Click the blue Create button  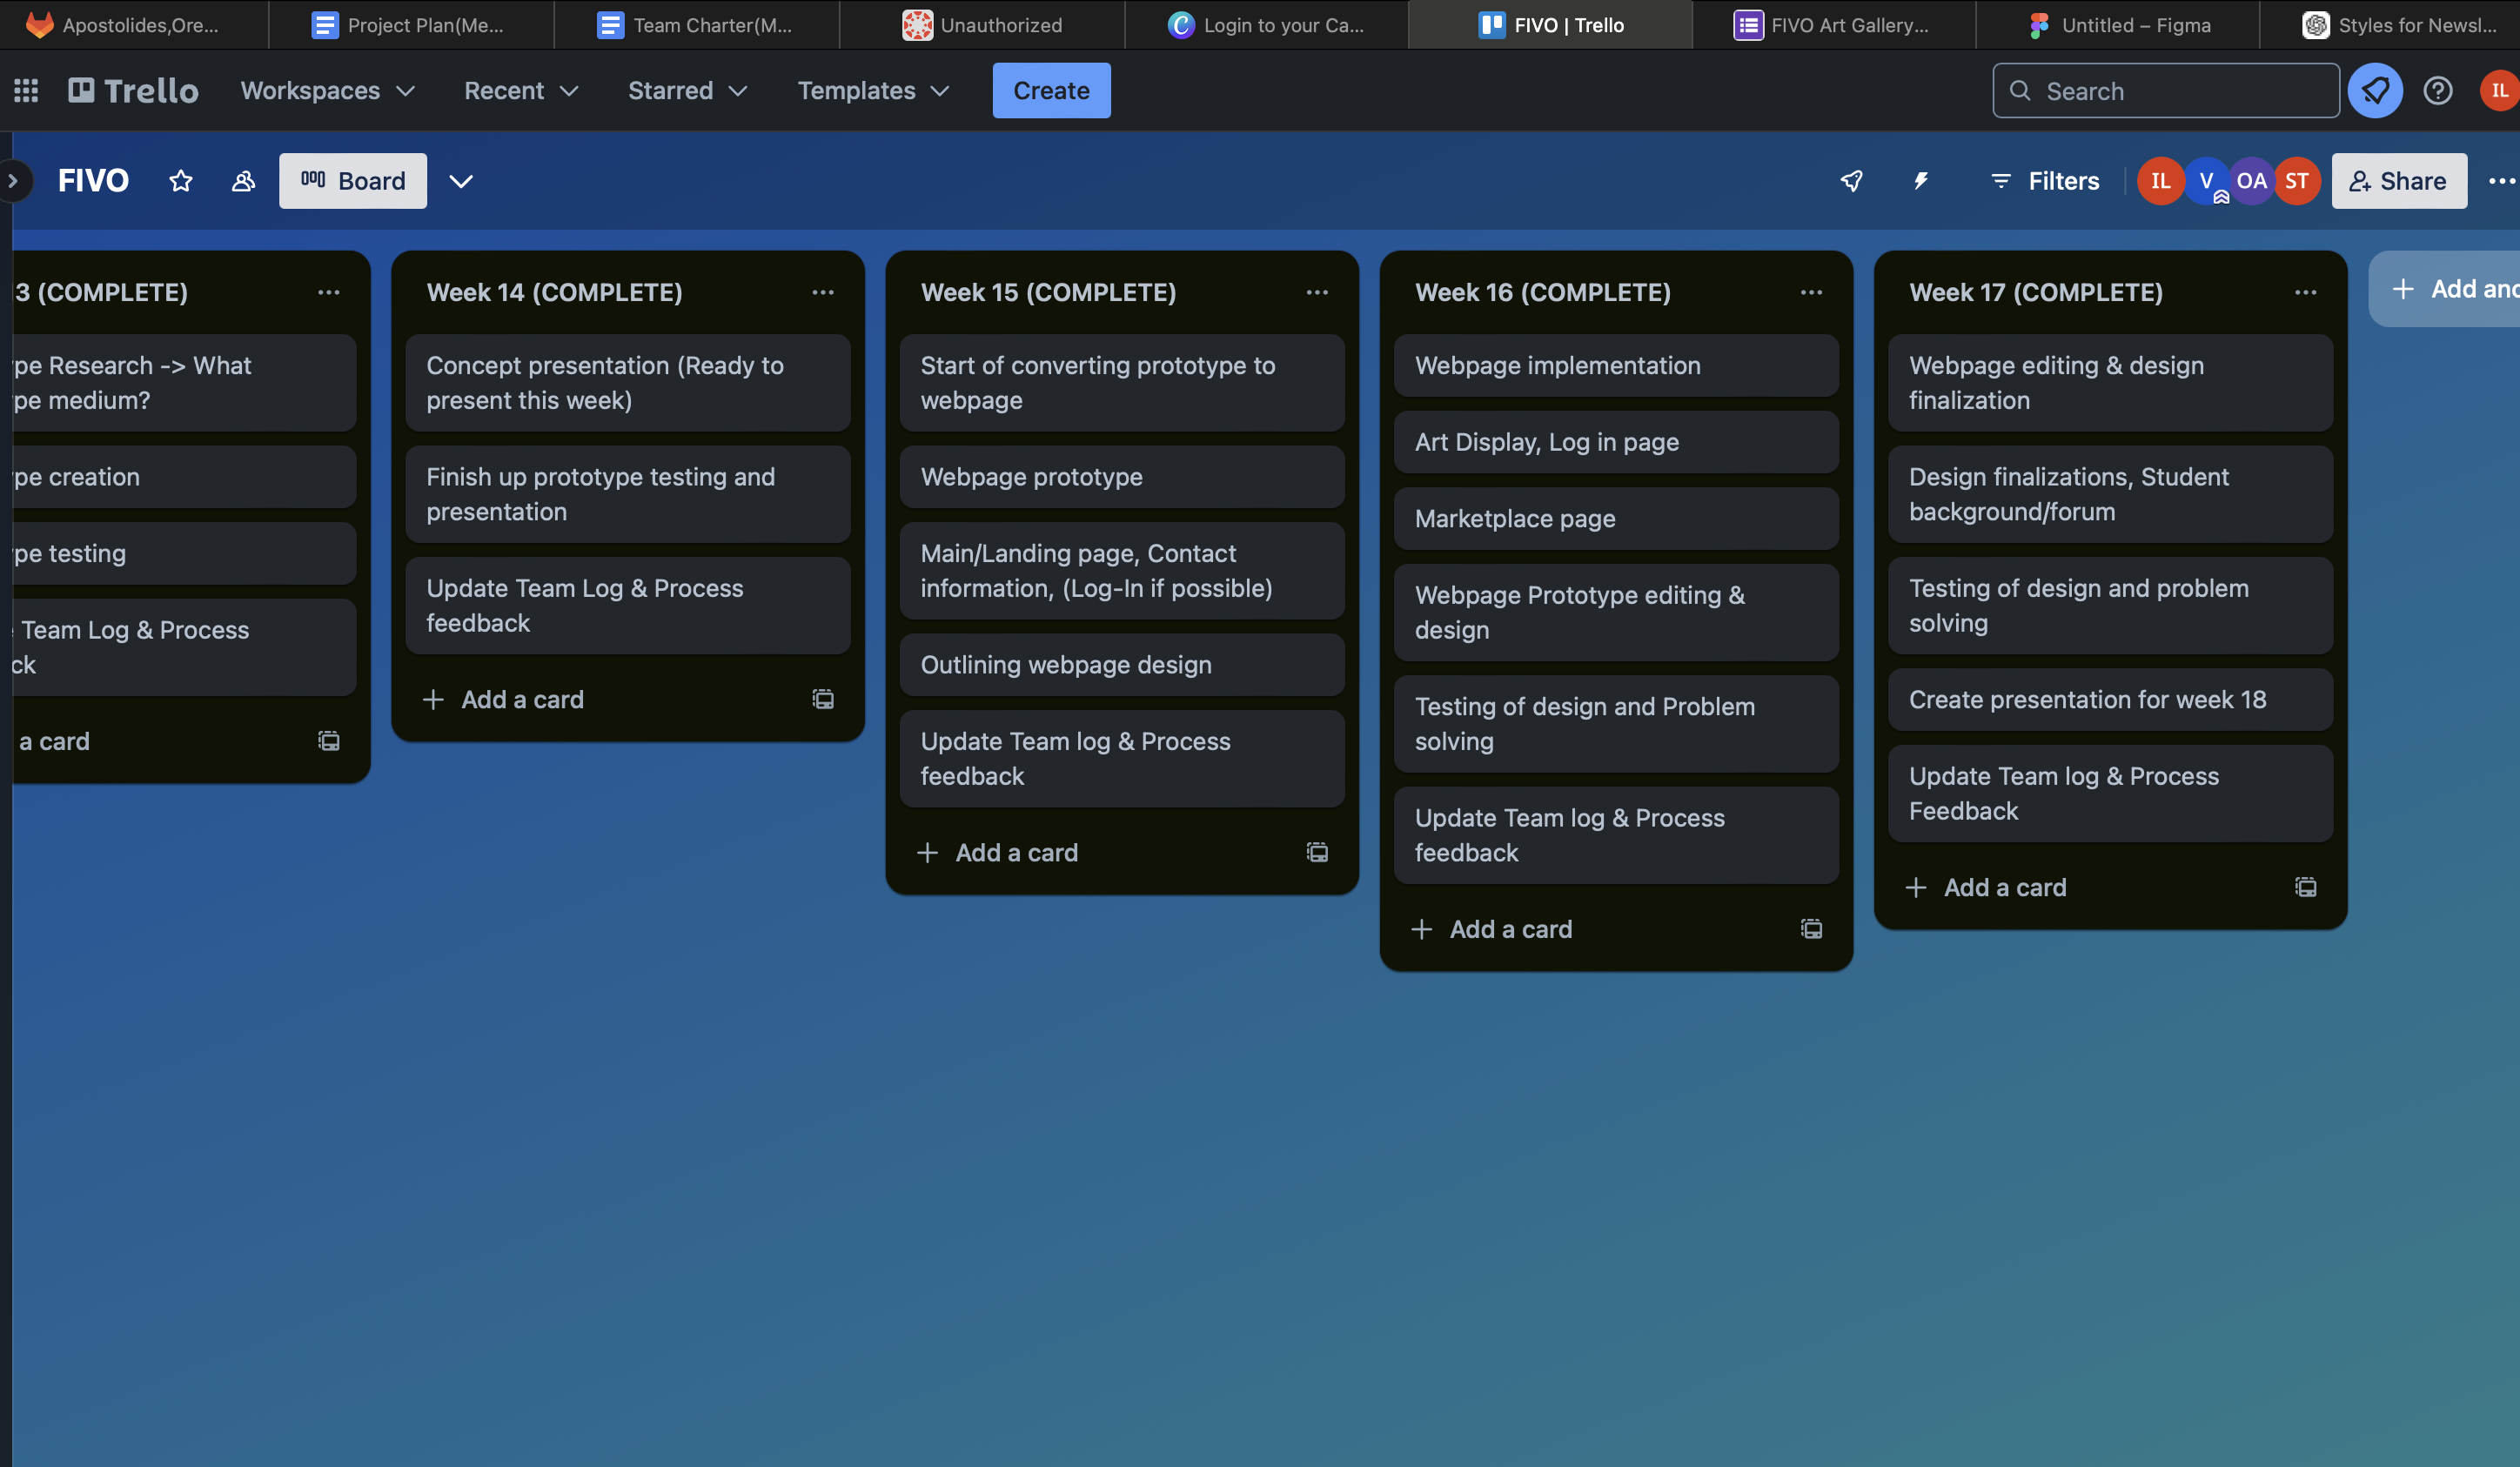point(1050,91)
